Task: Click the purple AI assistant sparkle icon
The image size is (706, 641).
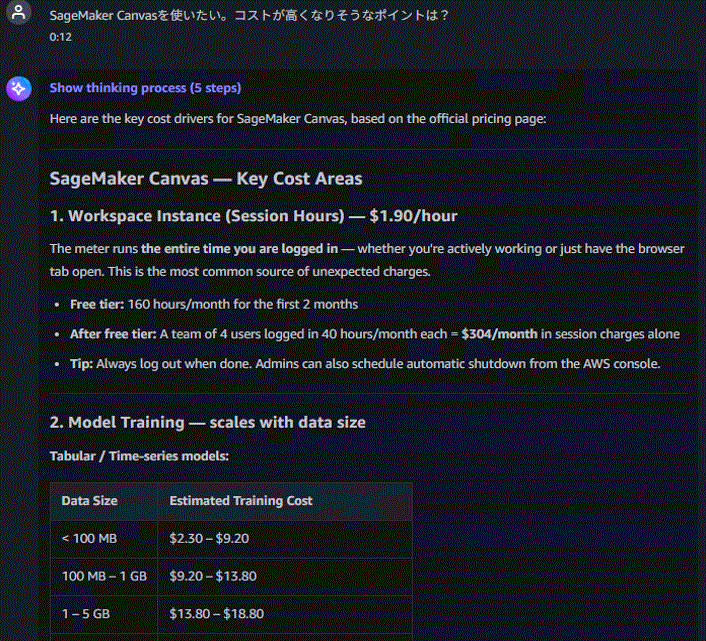Action: pyautogui.click(x=18, y=88)
